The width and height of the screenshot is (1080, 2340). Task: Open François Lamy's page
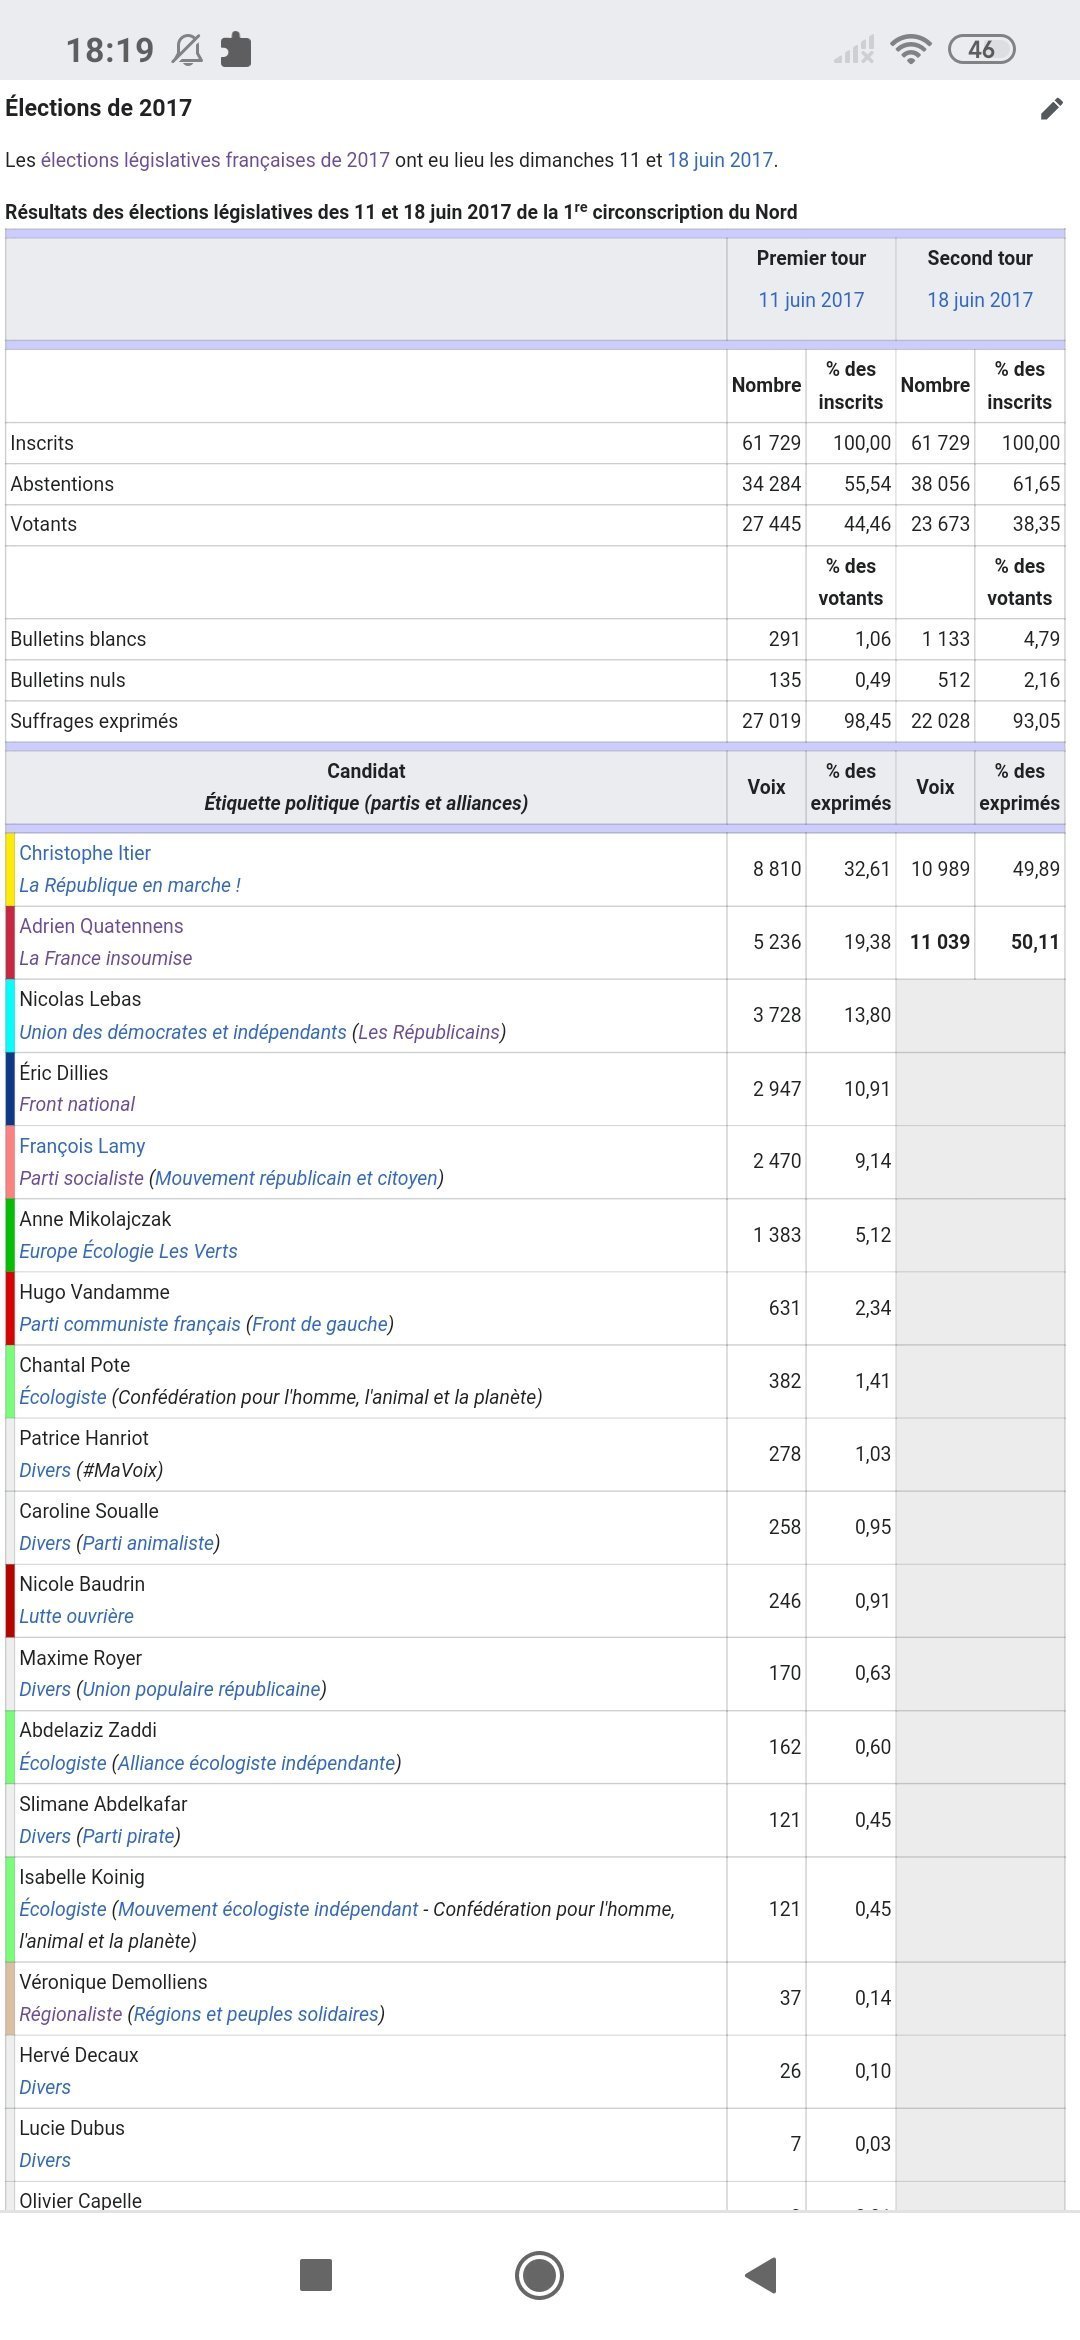pyautogui.click(x=82, y=1146)
